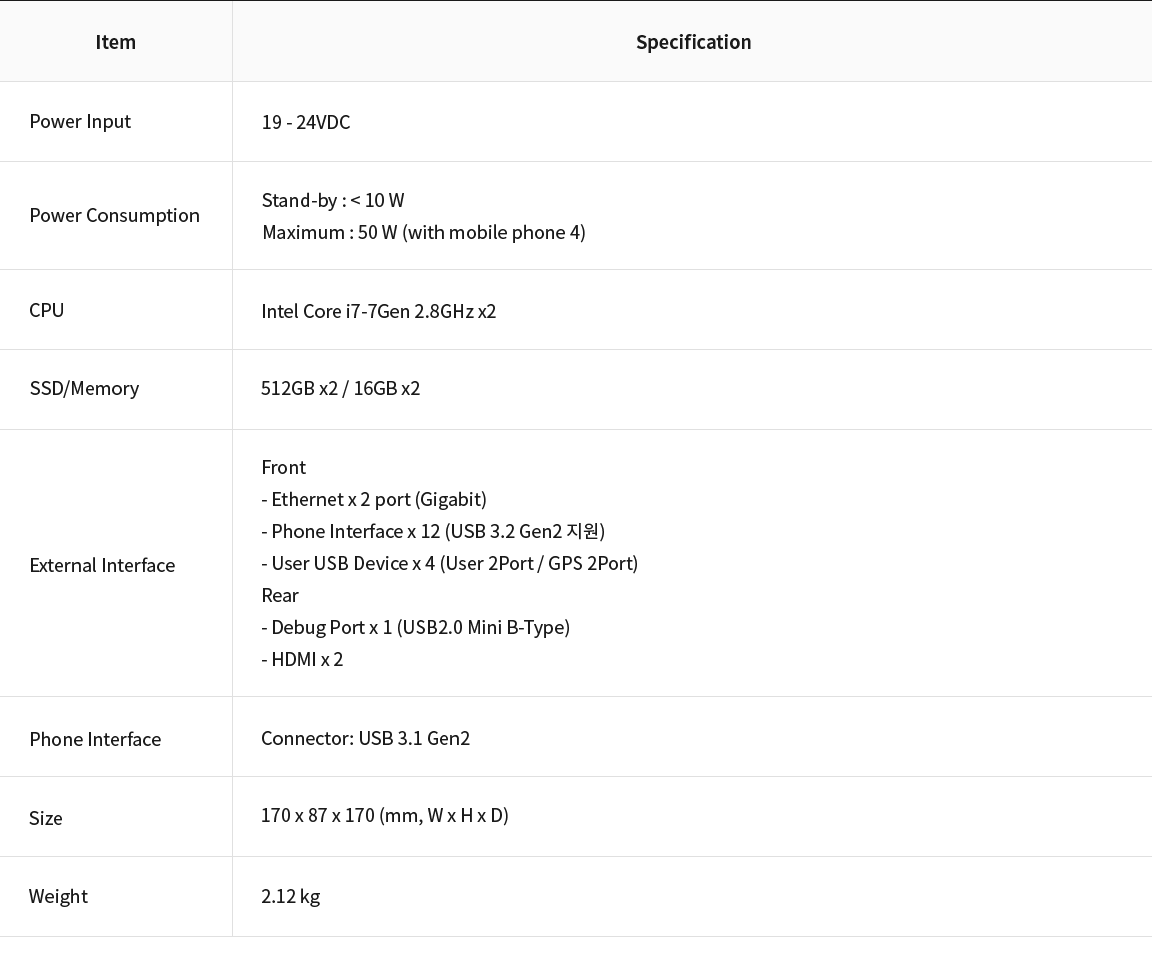Select the "CPU" row label
The height and width of the screenshot is (958, 1152).
pyautogui.click(x=46, y=310)
